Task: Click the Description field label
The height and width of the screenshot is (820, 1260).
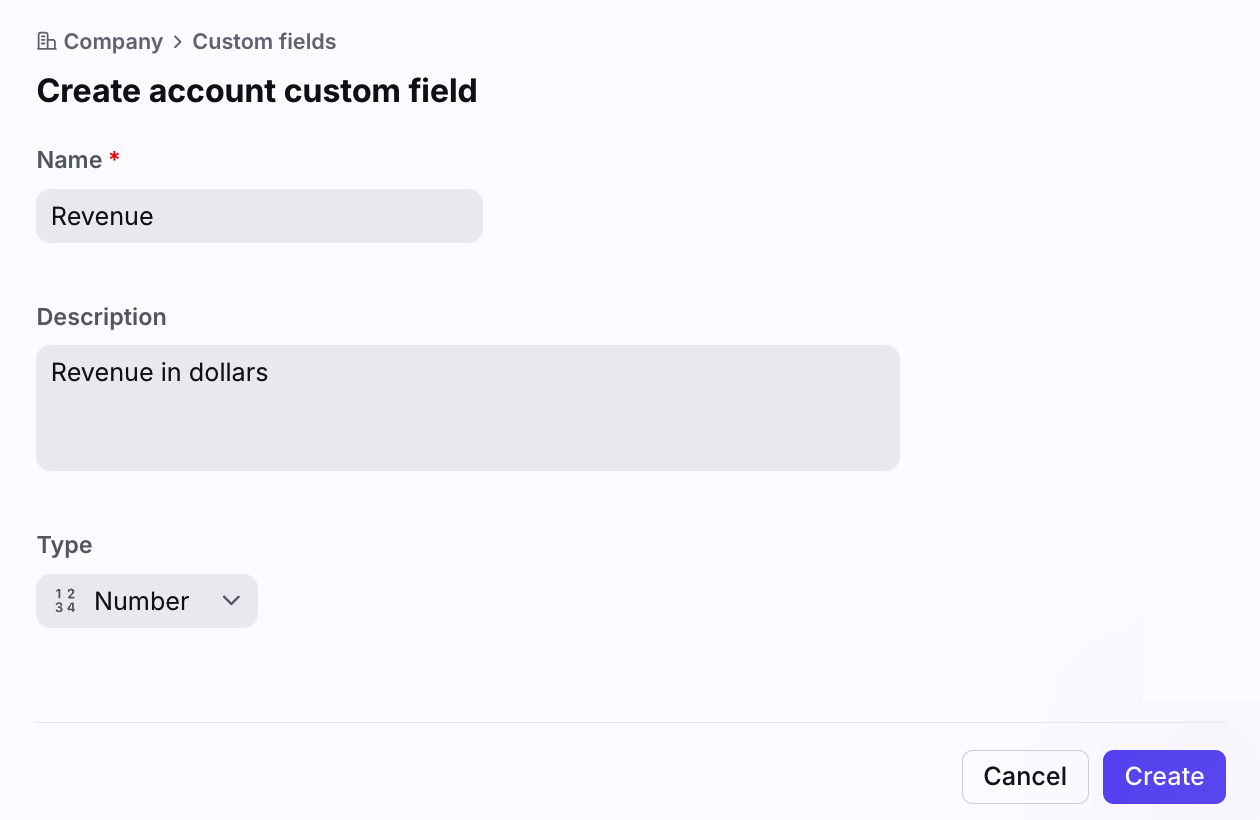Action: 101,317
